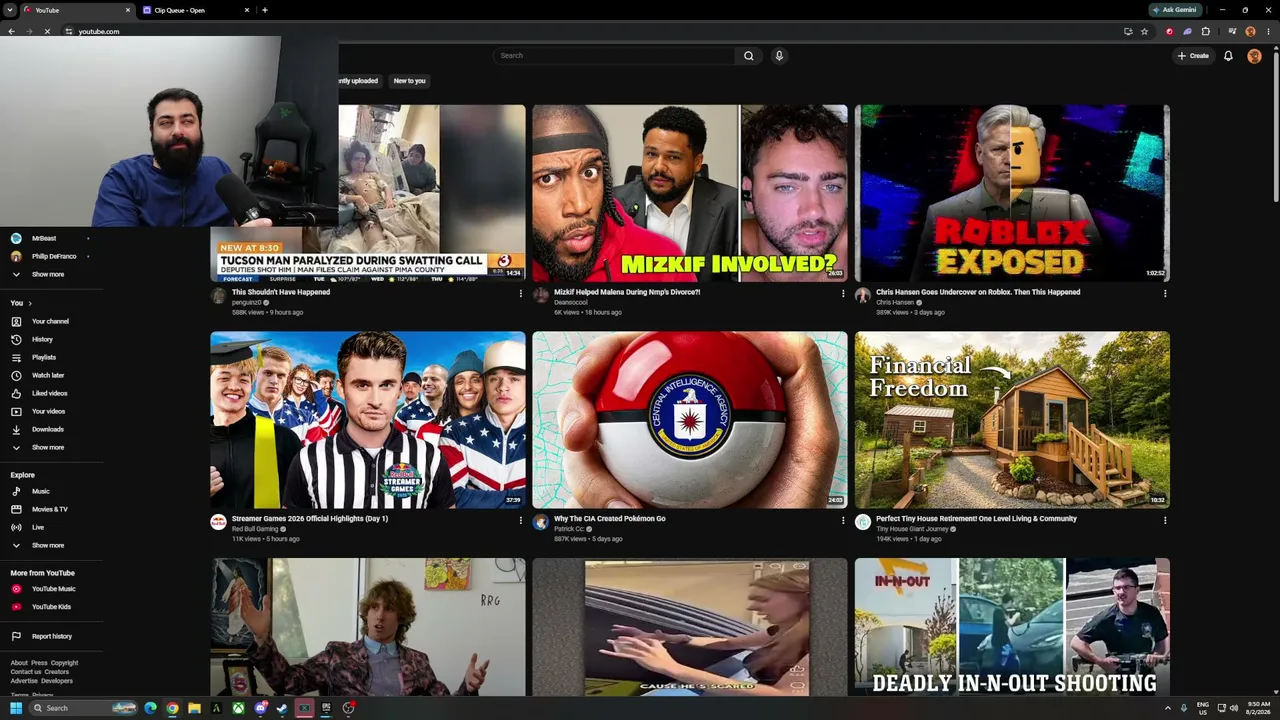This screenshot has height=720, width=1280.
Task: Click the Create button
Action: pos(1193,56)
